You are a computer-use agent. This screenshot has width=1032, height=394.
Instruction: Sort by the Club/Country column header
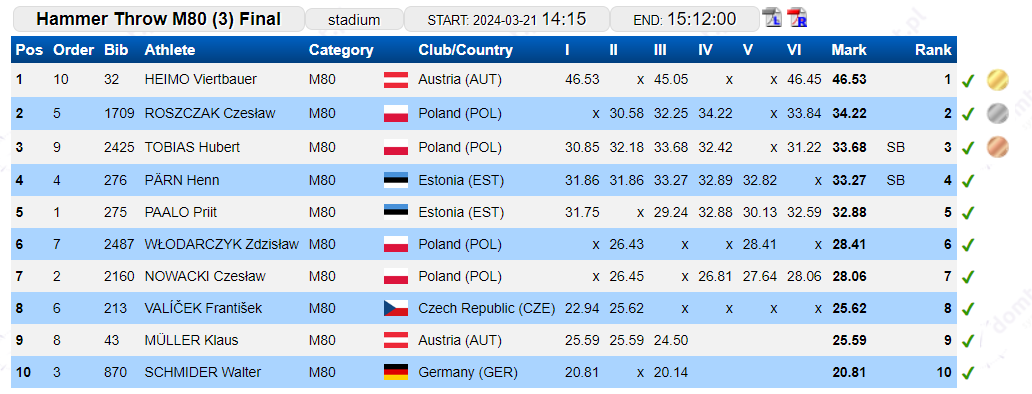465,50
